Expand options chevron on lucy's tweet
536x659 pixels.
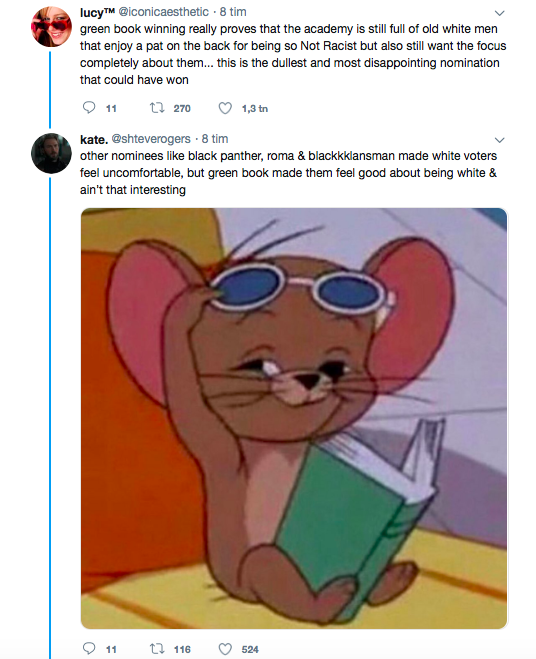pos(499,13)
